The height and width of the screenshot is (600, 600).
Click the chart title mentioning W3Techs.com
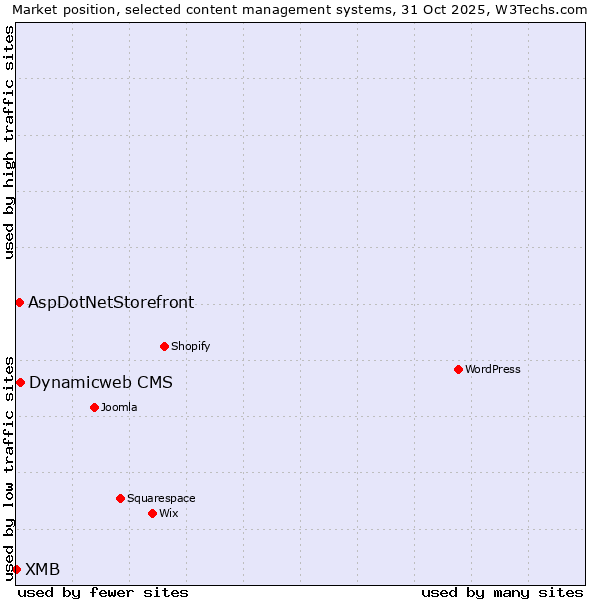[300, 9]
